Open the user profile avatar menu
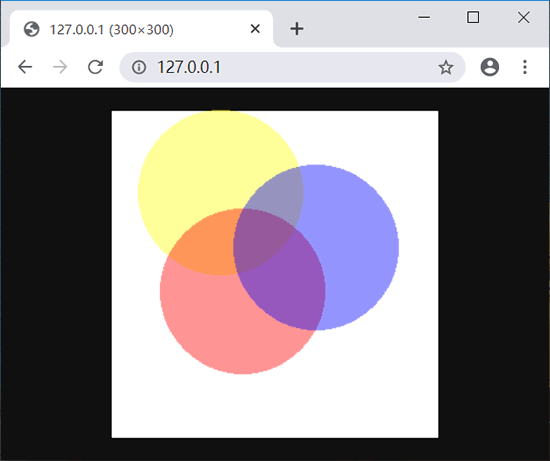This screenshot has width=550, height=461. coord(490,67)
